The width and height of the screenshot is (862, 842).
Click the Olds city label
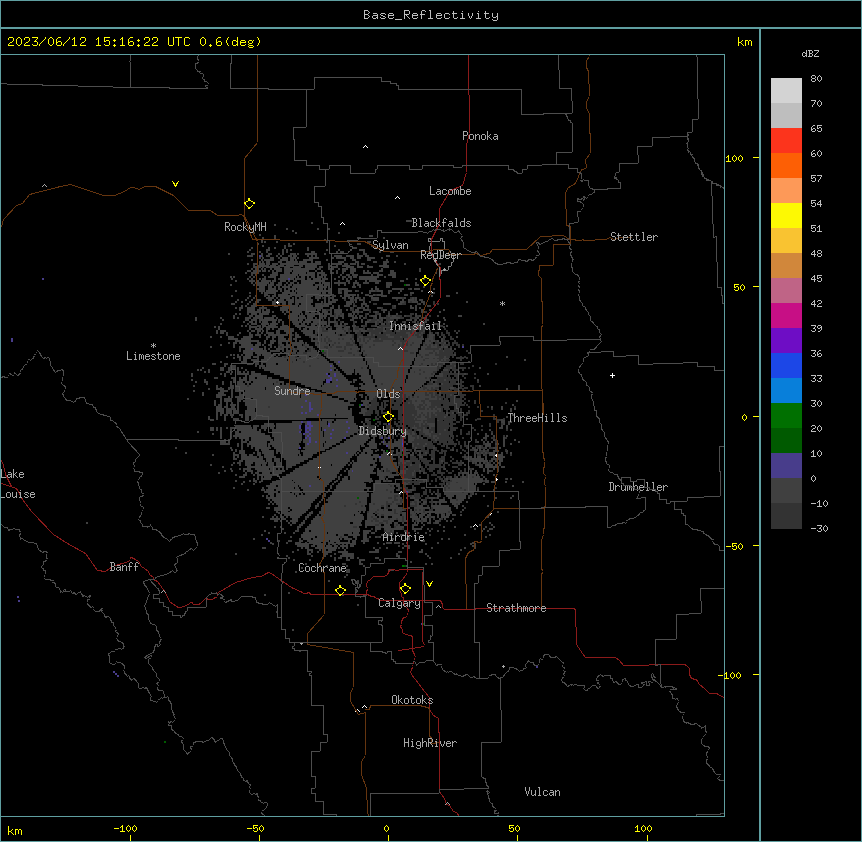pos(388,394)
